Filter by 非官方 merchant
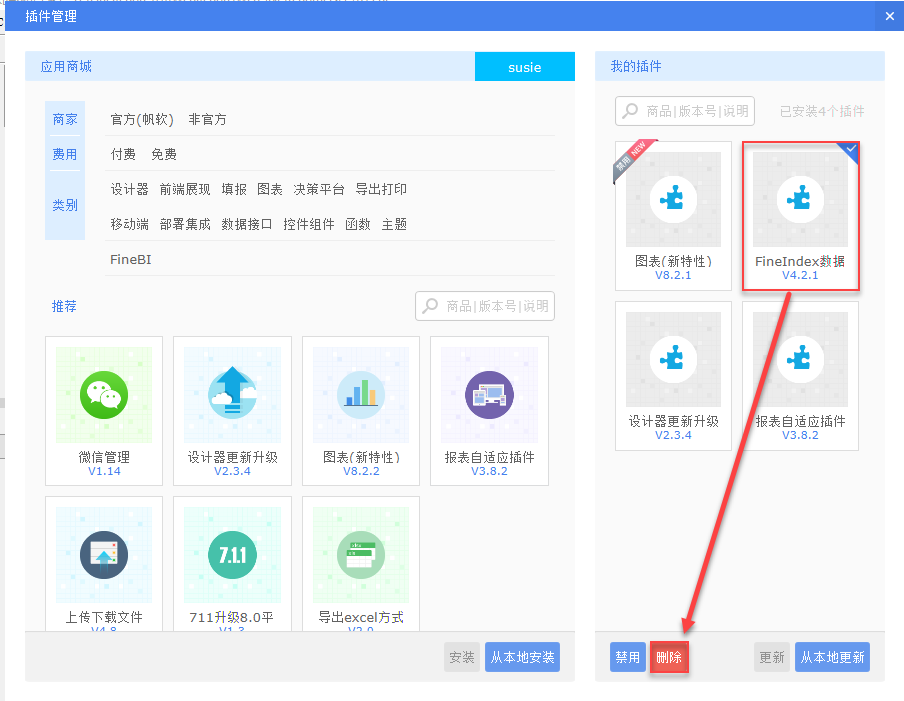The height and width of the screenshot is (701, 904). pyautogui.click(x=208, y=119)
